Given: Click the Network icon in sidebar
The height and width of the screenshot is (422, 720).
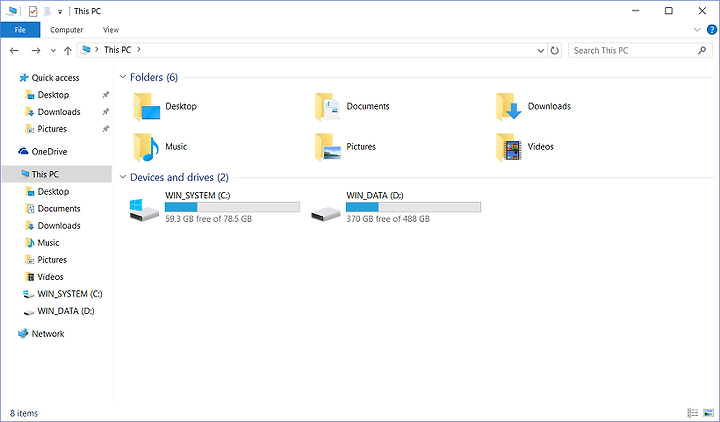Looking at the screenshot, I should pyautogui.click(x=23, y=333).
